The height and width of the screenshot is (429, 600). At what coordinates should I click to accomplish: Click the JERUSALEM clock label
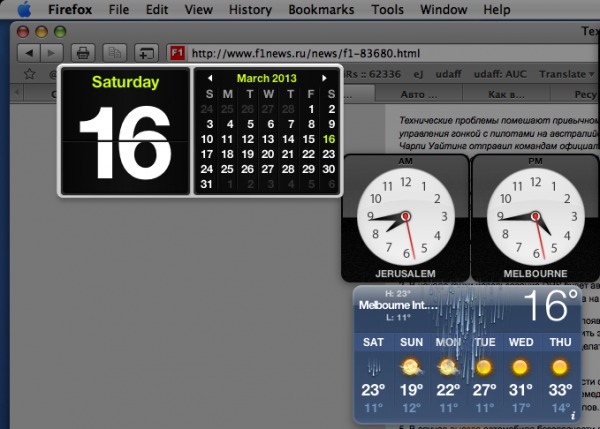(405, 274)
